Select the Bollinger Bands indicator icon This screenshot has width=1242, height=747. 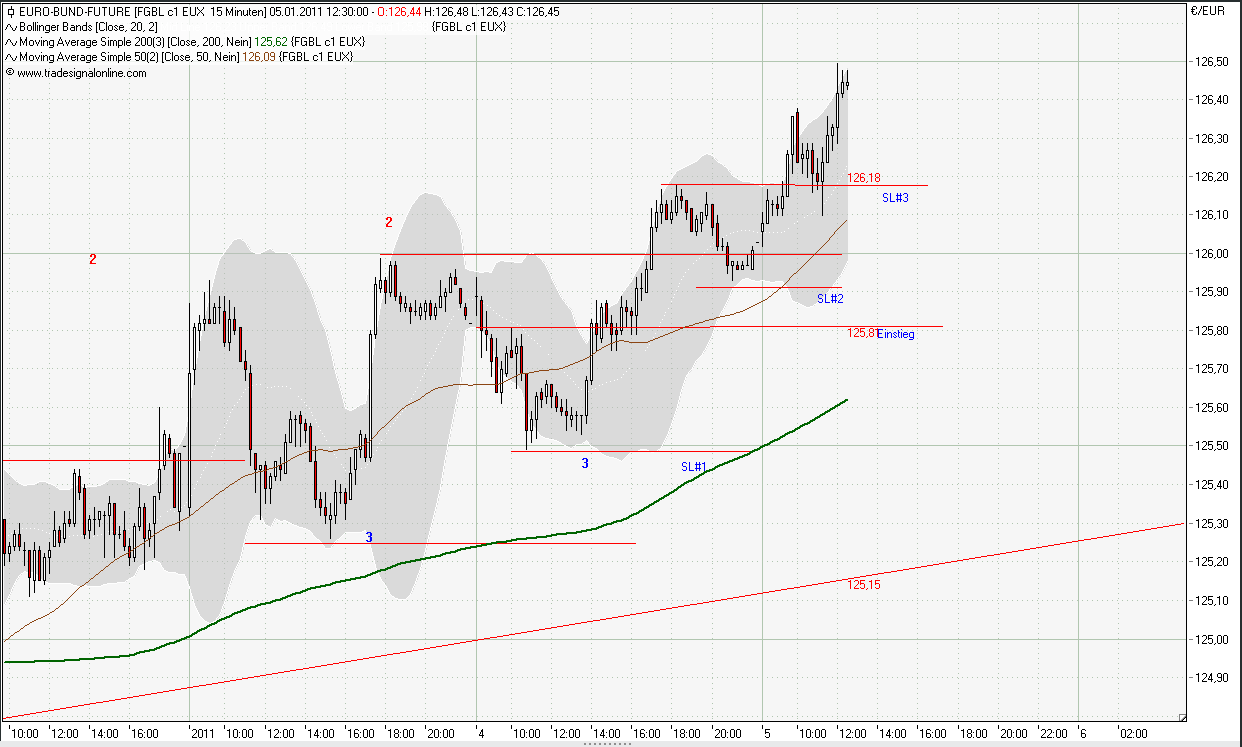[x=10, y=28]
